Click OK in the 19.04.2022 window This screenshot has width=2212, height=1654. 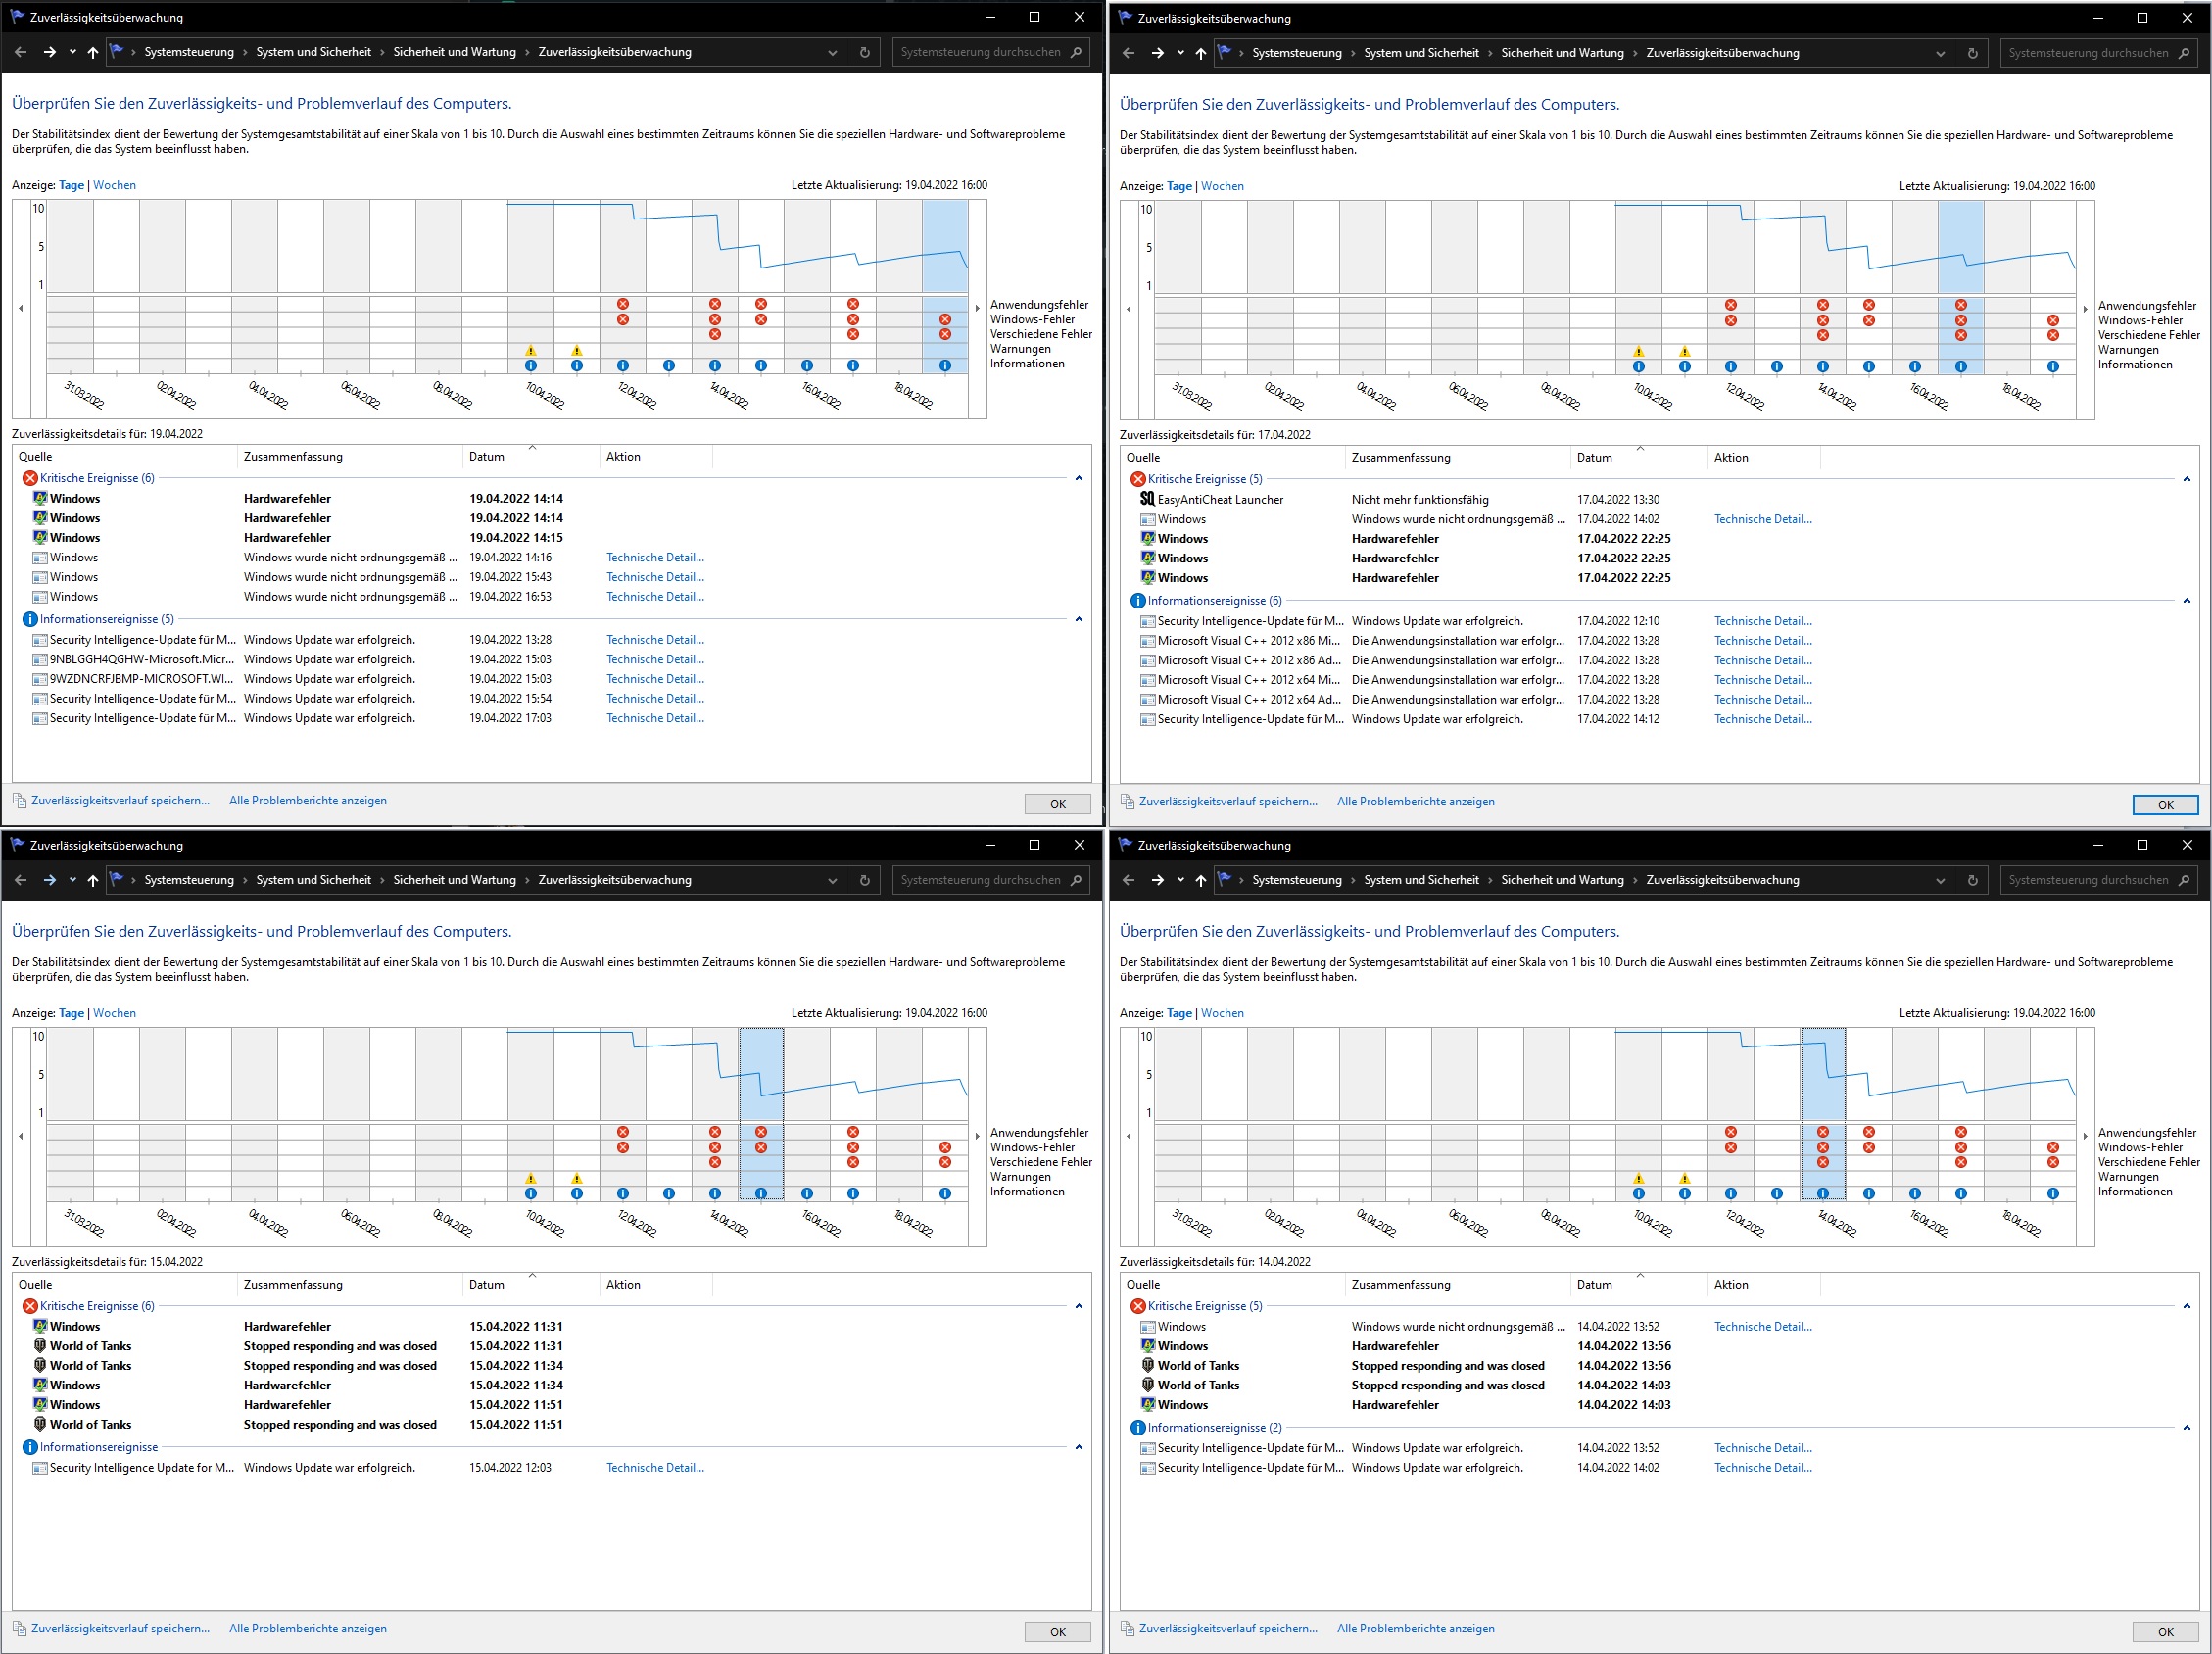1058,804
